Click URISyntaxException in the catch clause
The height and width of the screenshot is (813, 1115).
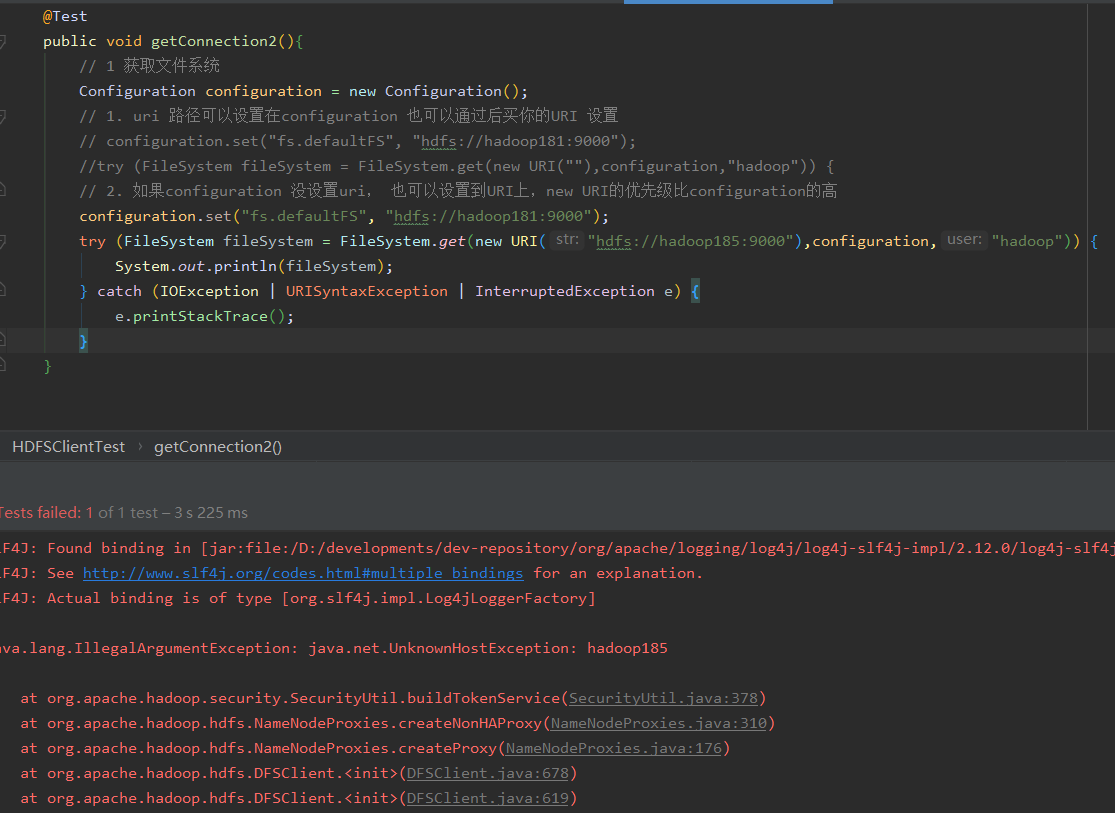pyautogui.click(x=367, y=291)
